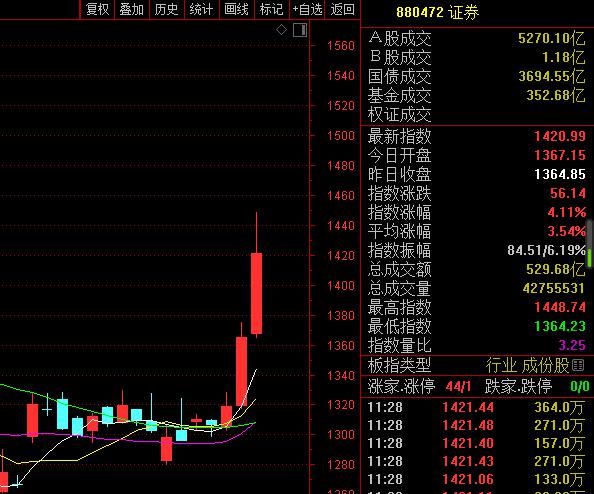Toggle the side panel layout icon
Image resolution: width=594 pixels, height=494 pixels.
pyautogui.click(x=300, y=30)
